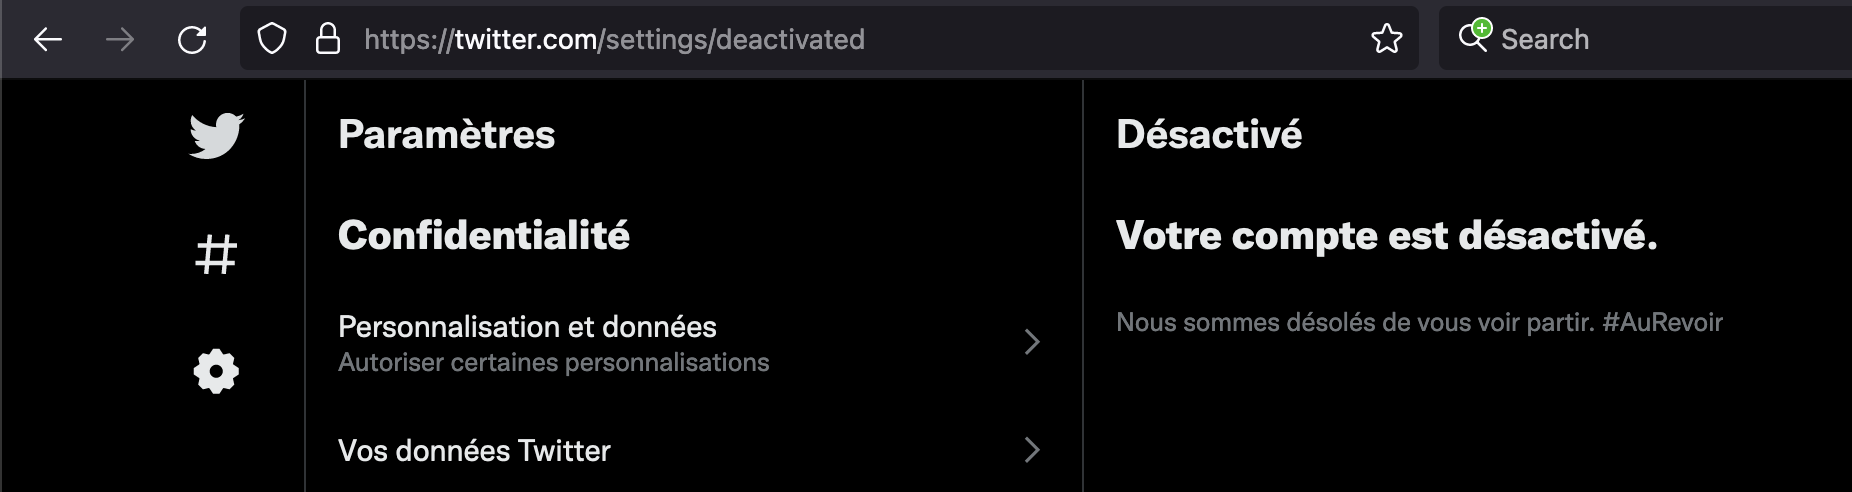The width and height of the screenshot is (1852, 492).
Task: Click the "Votre compte est désactivé." message
Action: (1386, 236)
